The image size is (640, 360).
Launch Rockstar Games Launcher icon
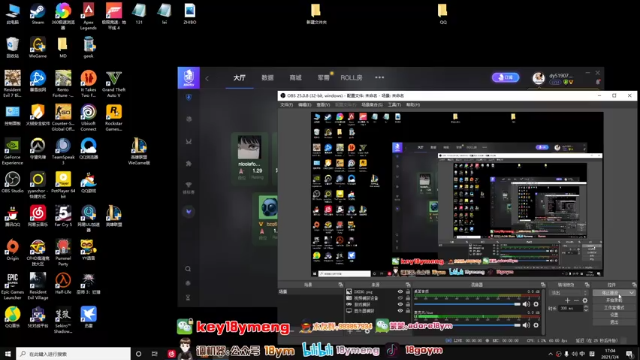tap(113, 118)
